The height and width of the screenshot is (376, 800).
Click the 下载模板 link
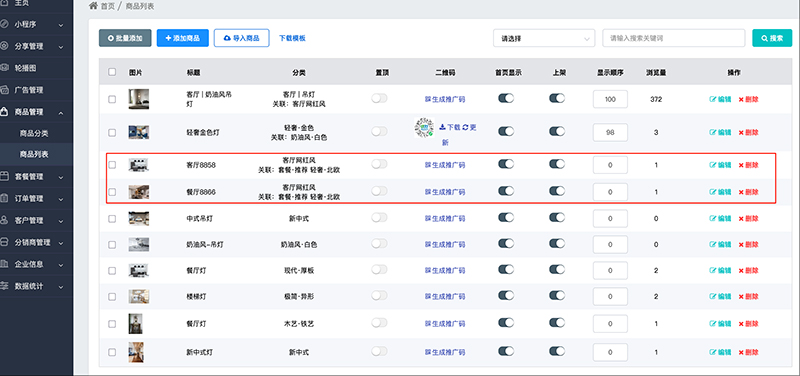click(x=292, y=38)
